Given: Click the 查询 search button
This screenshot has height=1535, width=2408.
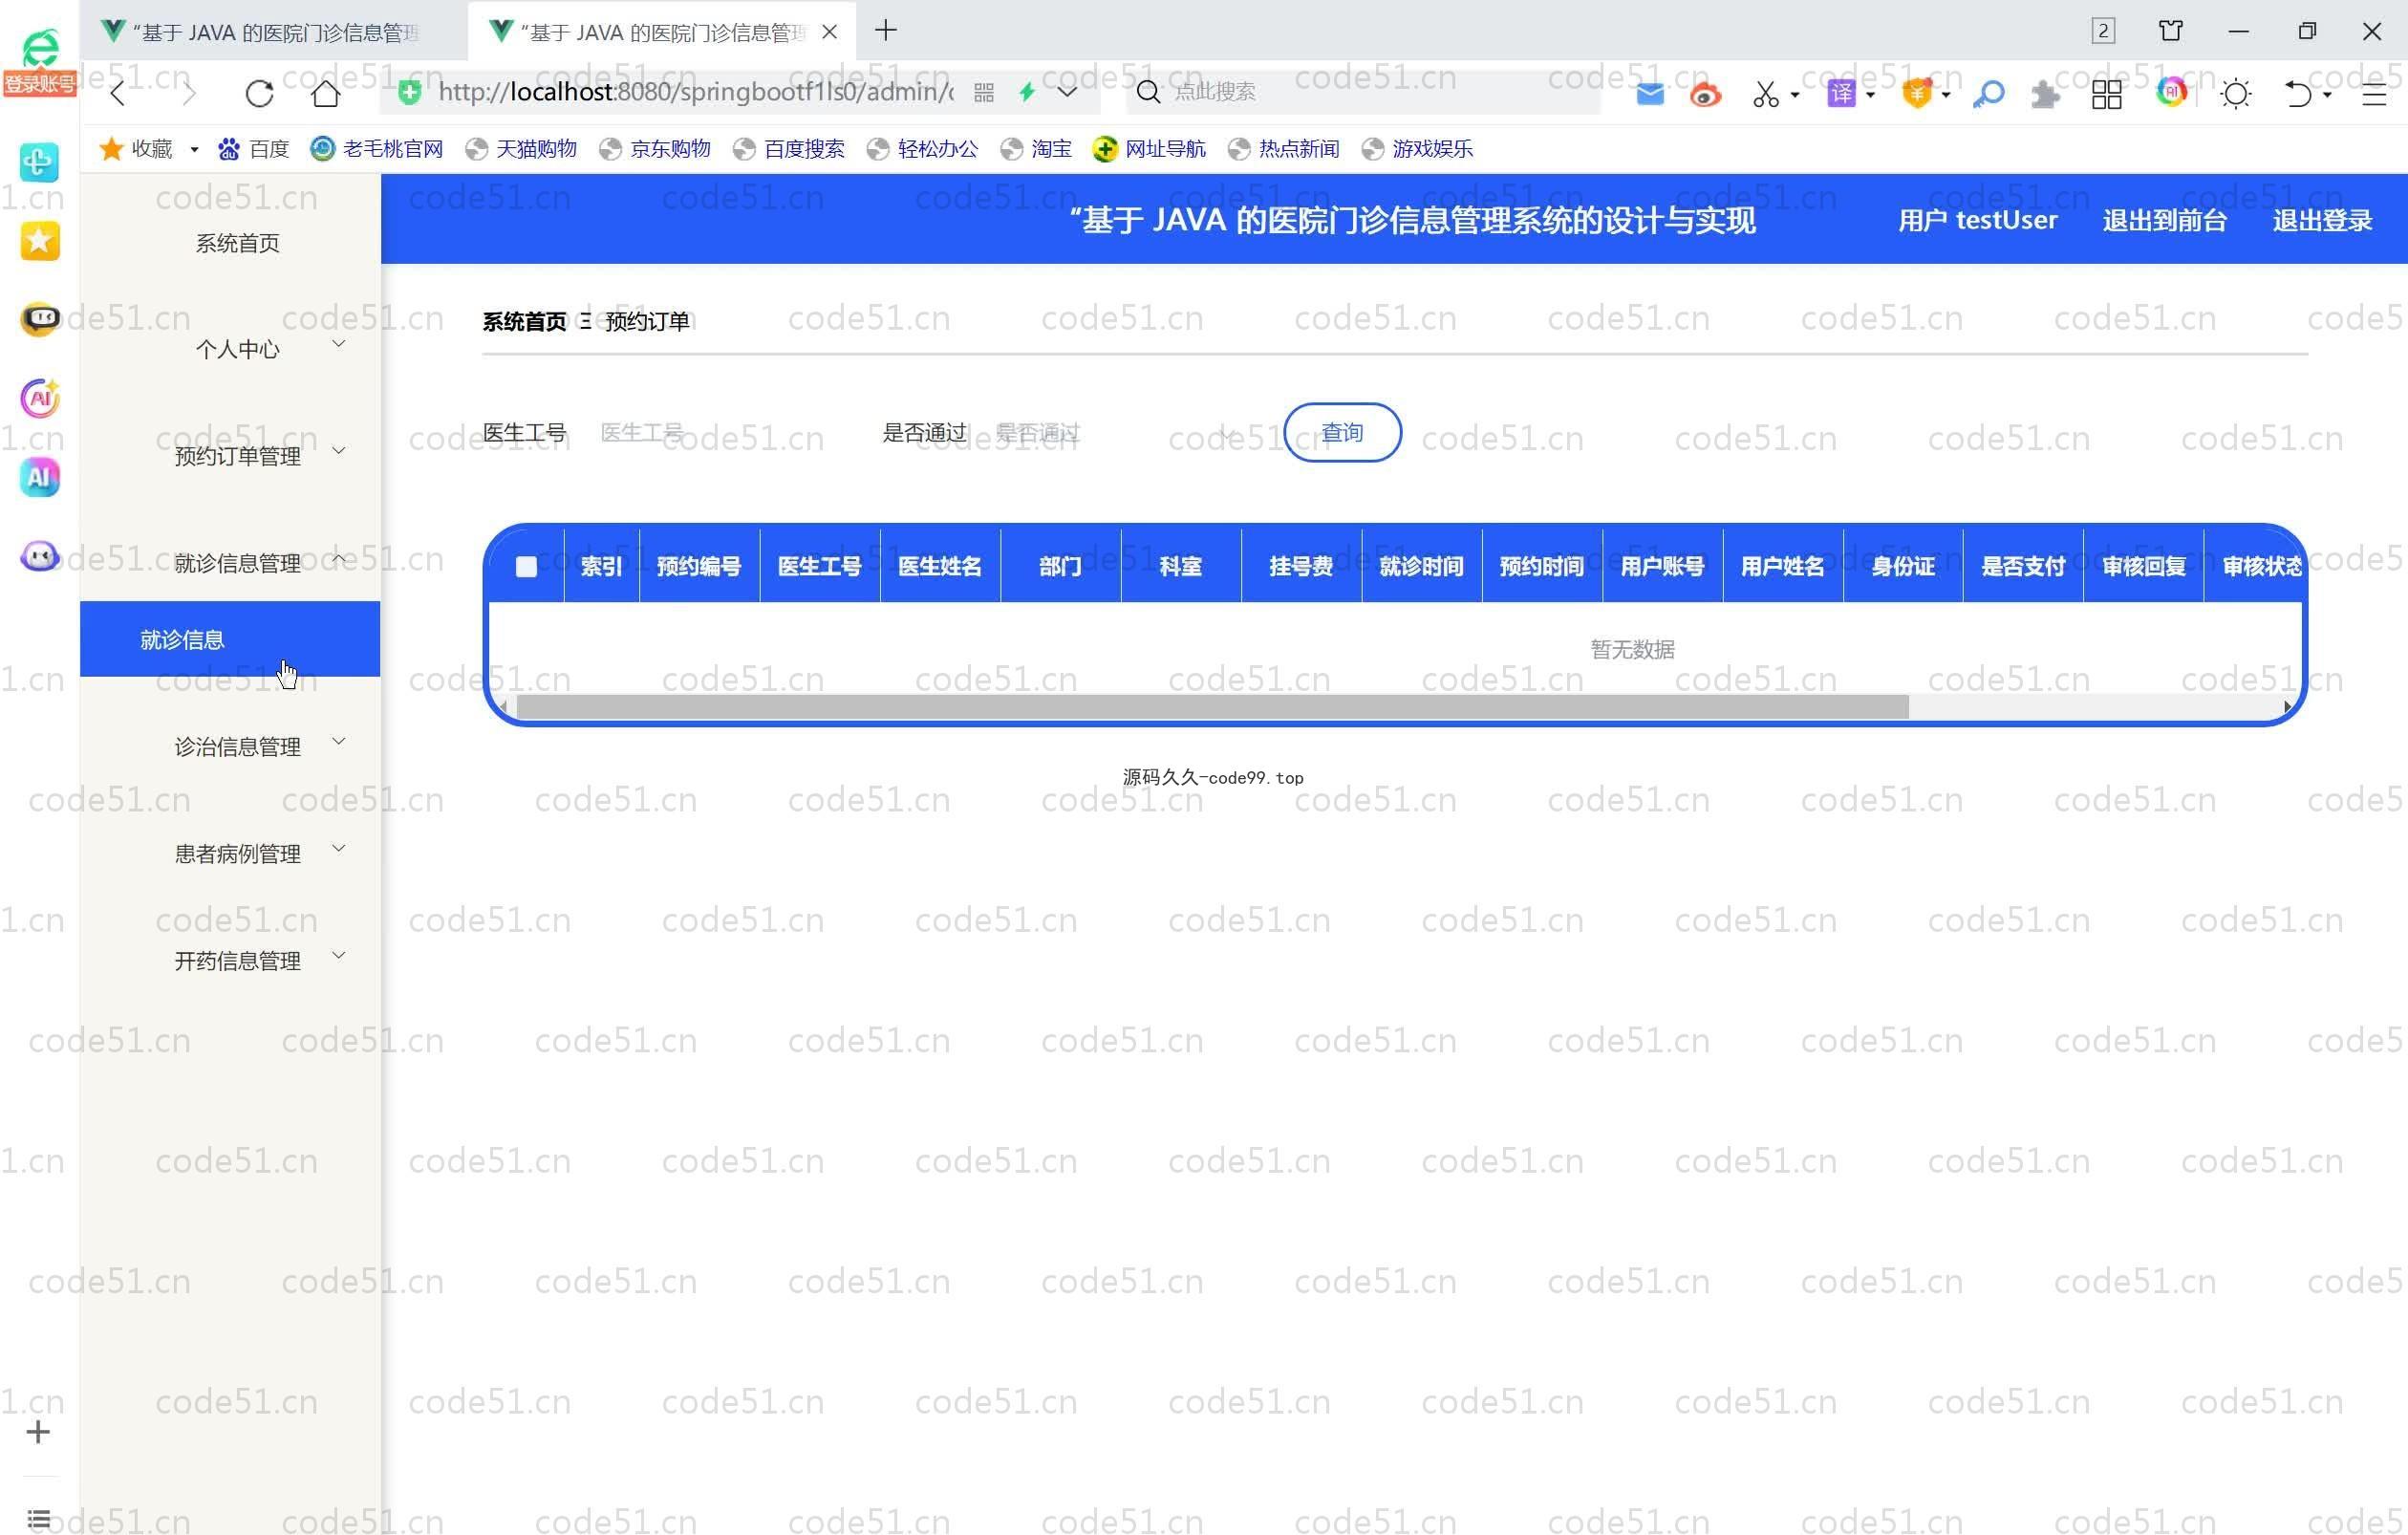Looking at the screenshot, I should point(1342,433).
